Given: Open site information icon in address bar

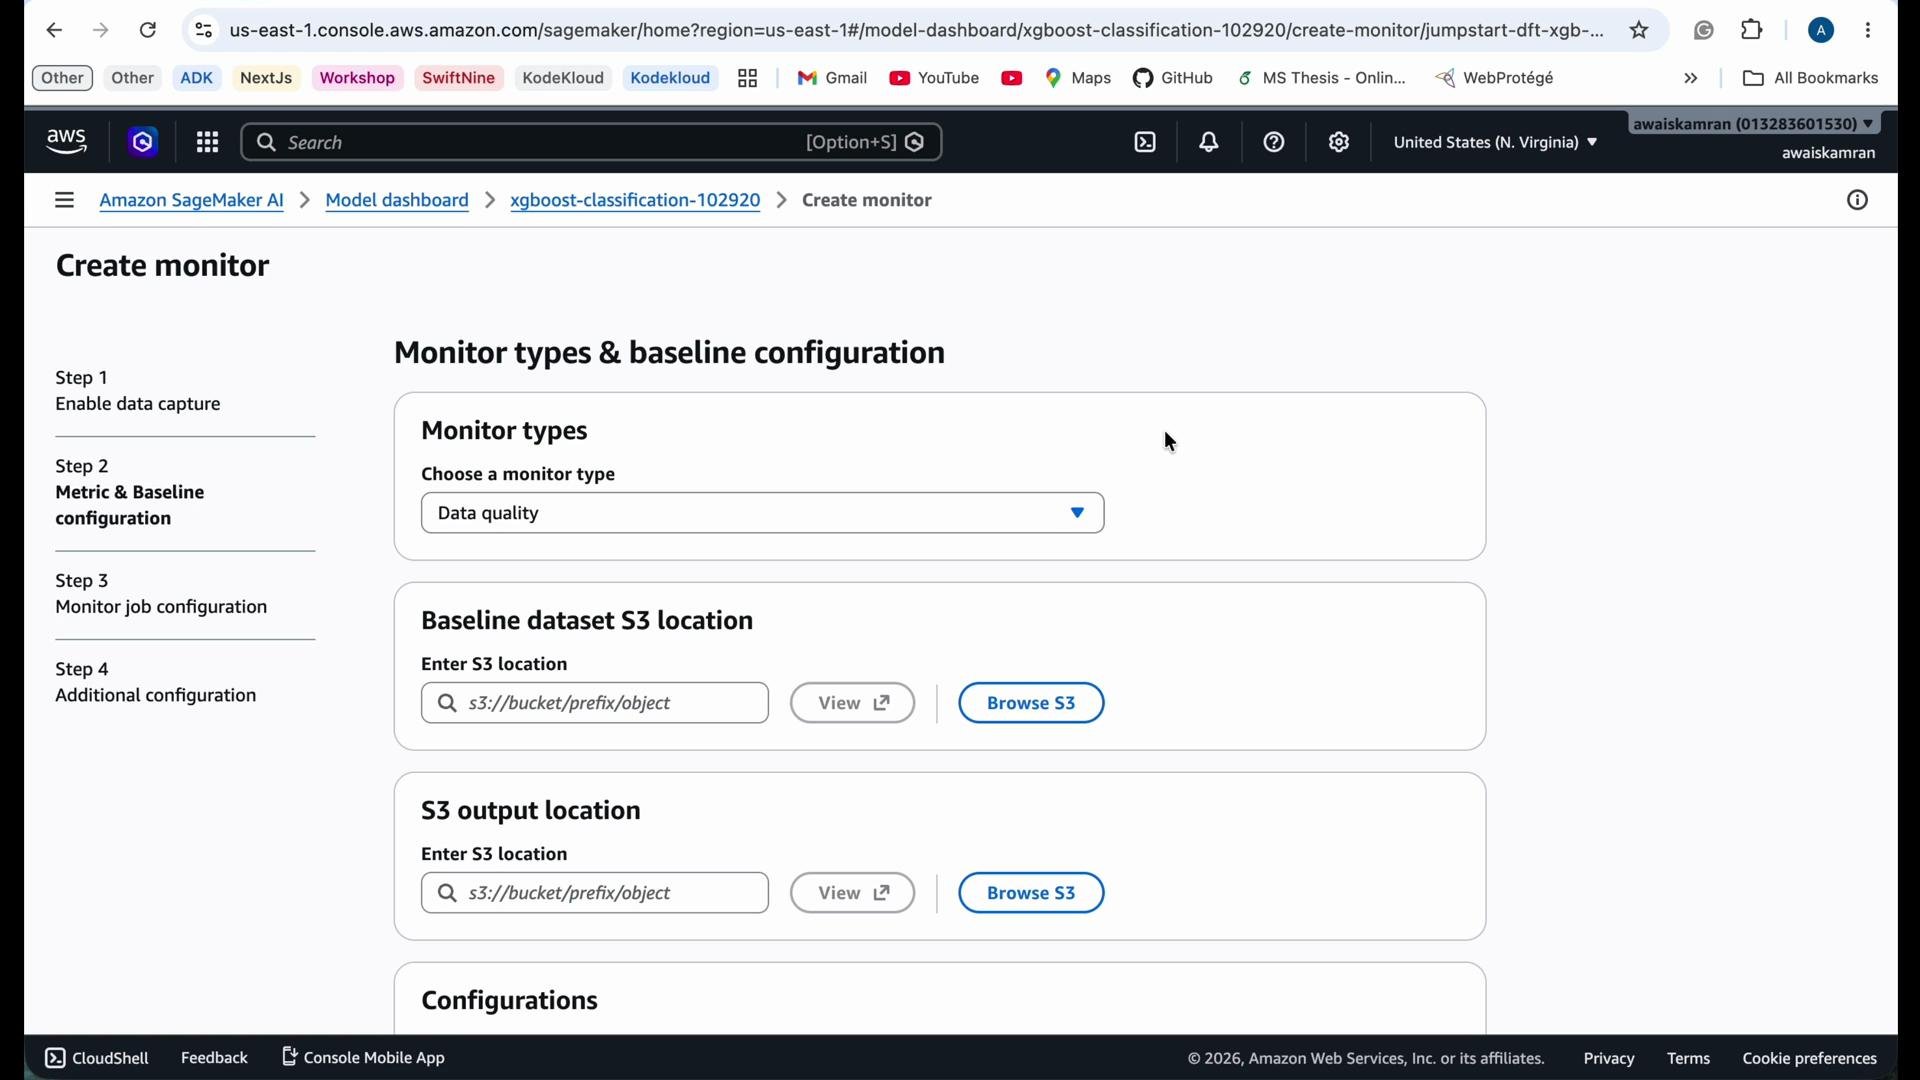Looking at the screenshot, I should 204,31.
